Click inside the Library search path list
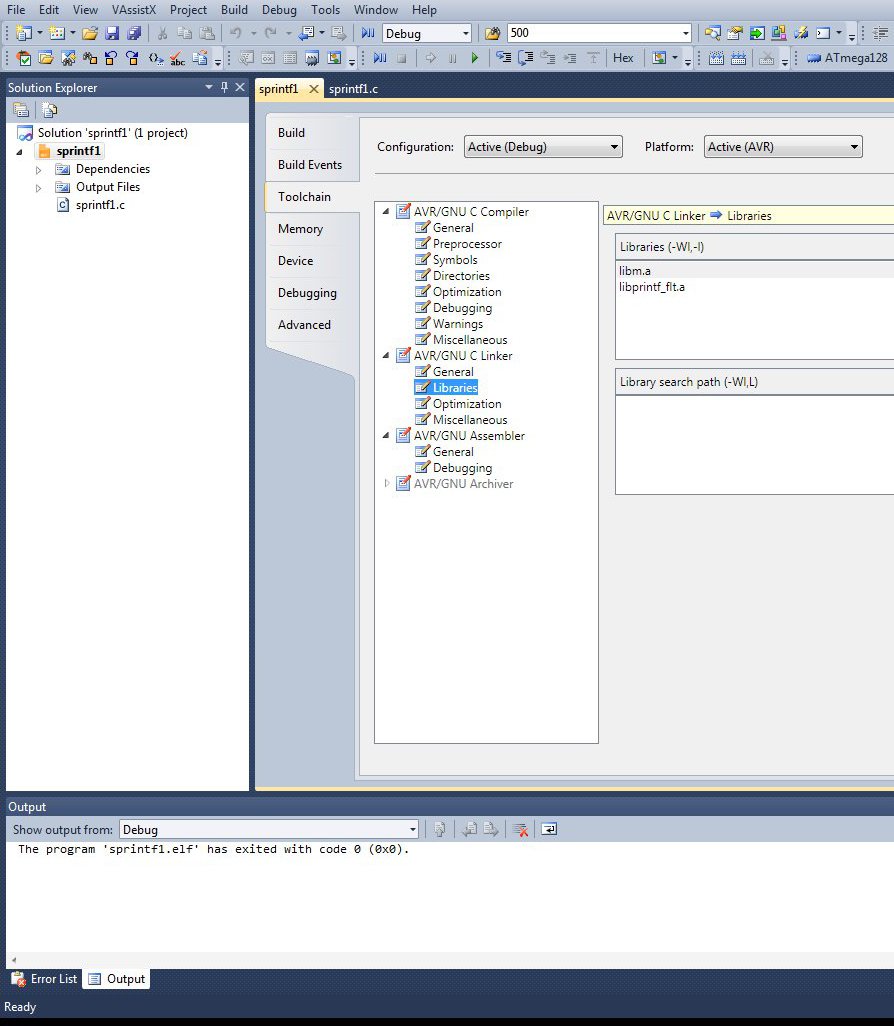Image resolution: width=894 pixels, height=1026 pixels. [x=755, y=445]
